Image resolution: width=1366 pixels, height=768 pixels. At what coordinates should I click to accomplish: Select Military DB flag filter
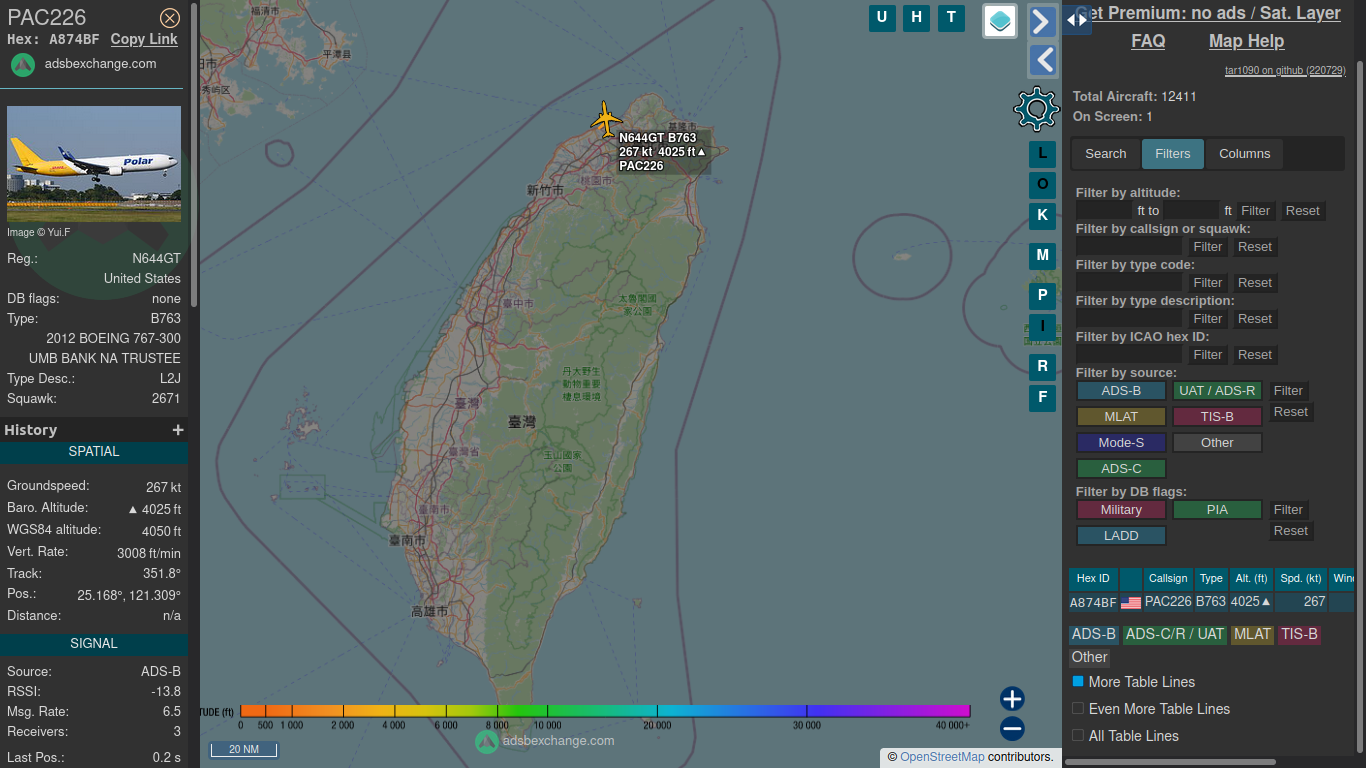pos(1121,510)
